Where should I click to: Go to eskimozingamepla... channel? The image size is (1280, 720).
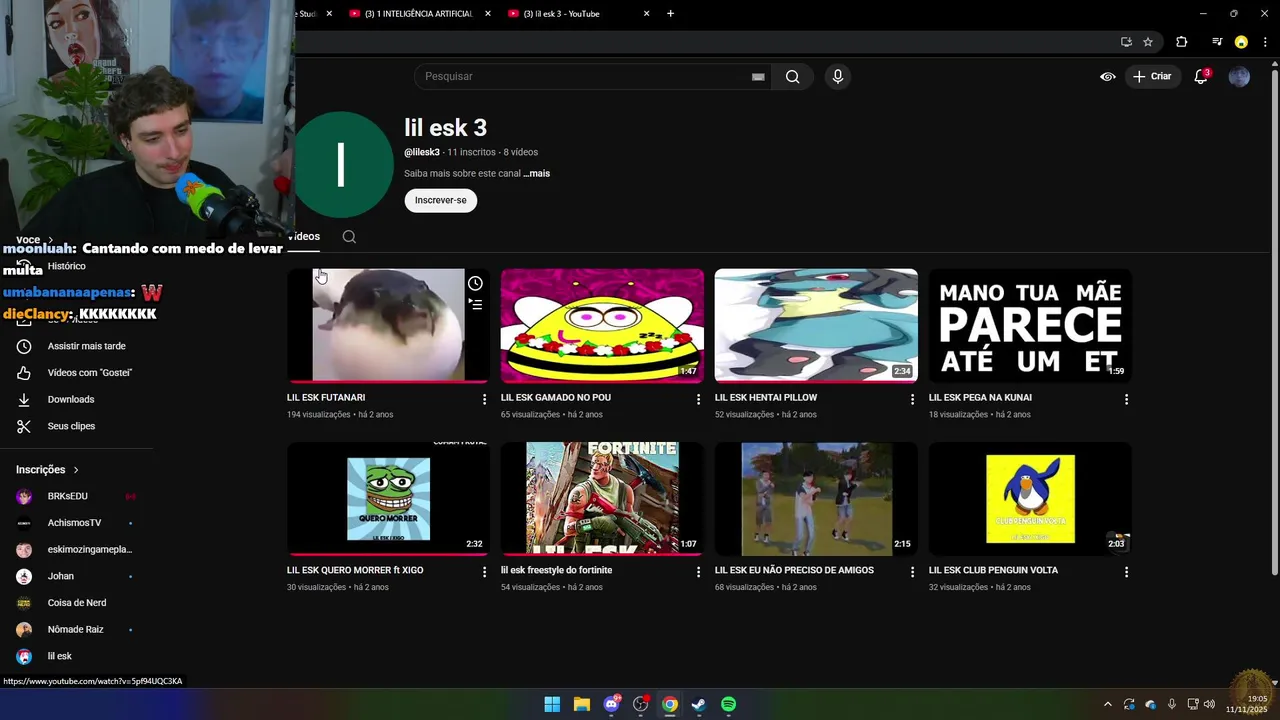point(90,549)
